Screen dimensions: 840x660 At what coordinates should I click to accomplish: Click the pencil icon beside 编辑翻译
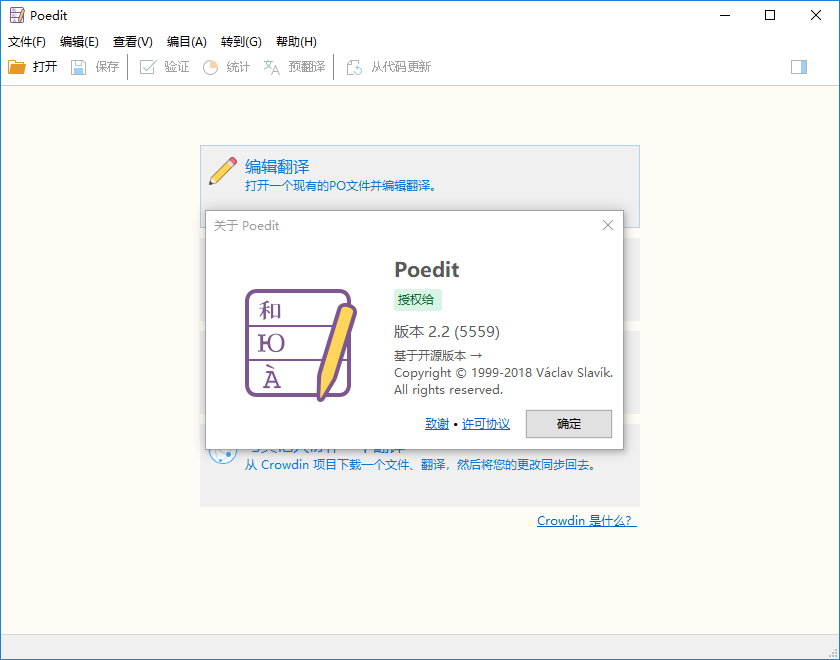click(x=223, y=171)
